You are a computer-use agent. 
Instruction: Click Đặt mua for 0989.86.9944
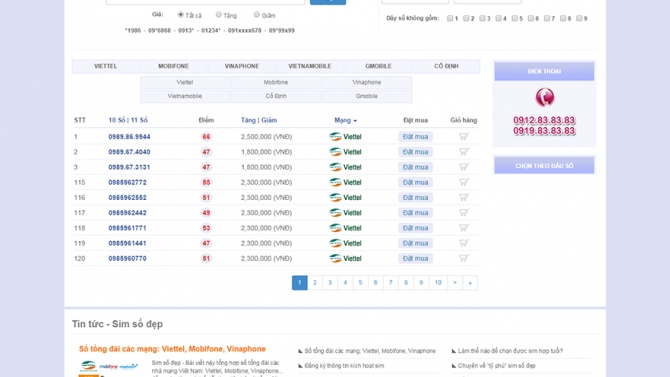(x=415, y=137)
